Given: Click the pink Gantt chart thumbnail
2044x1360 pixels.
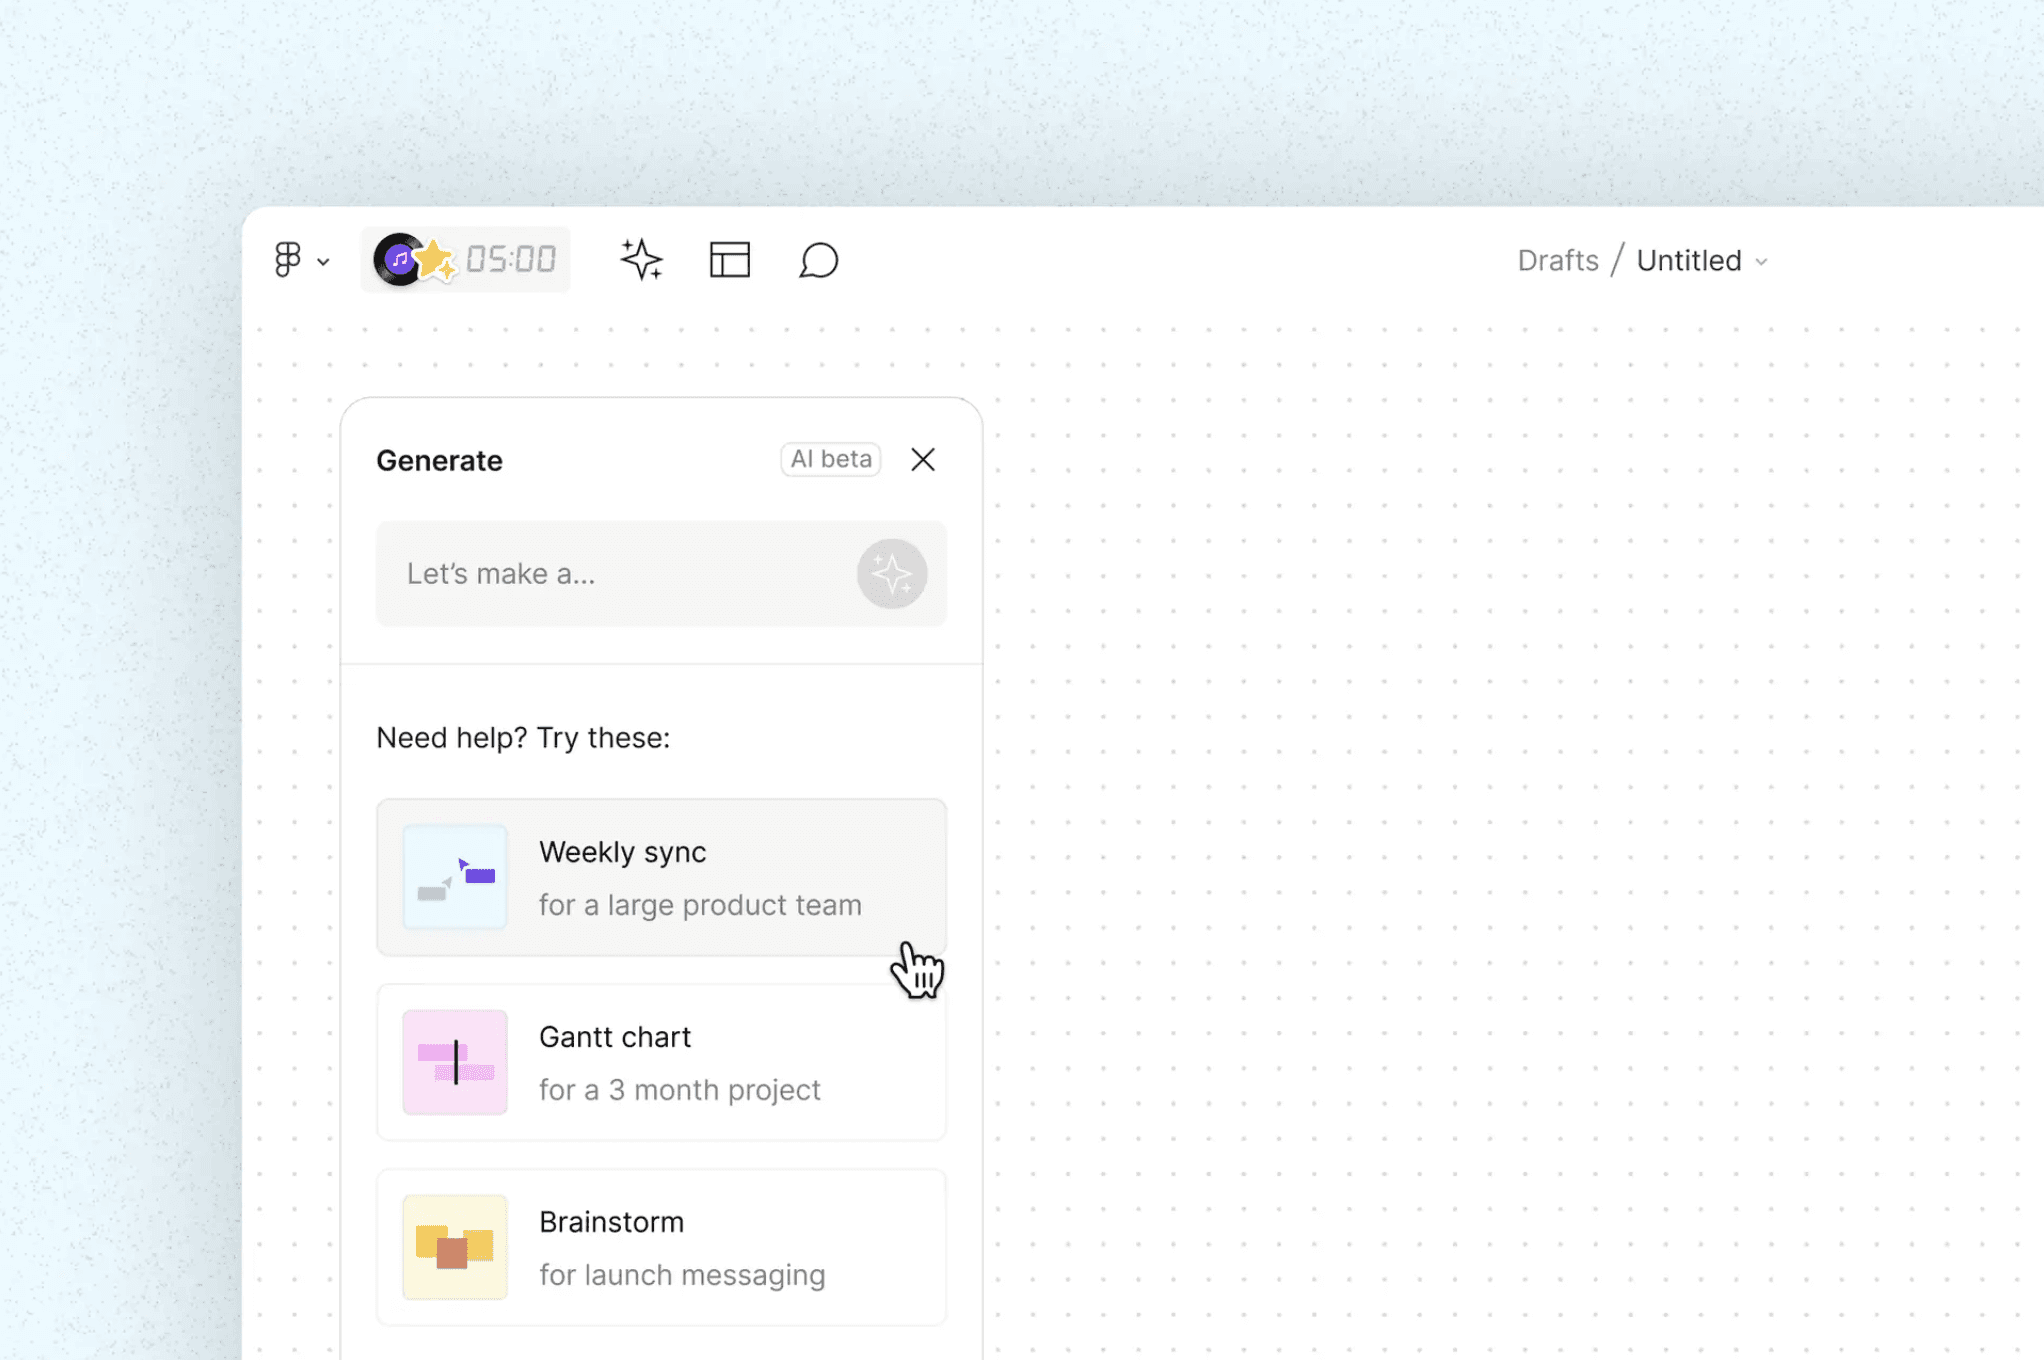Looking at the screenshot, I should click(x=455, y=1062).
